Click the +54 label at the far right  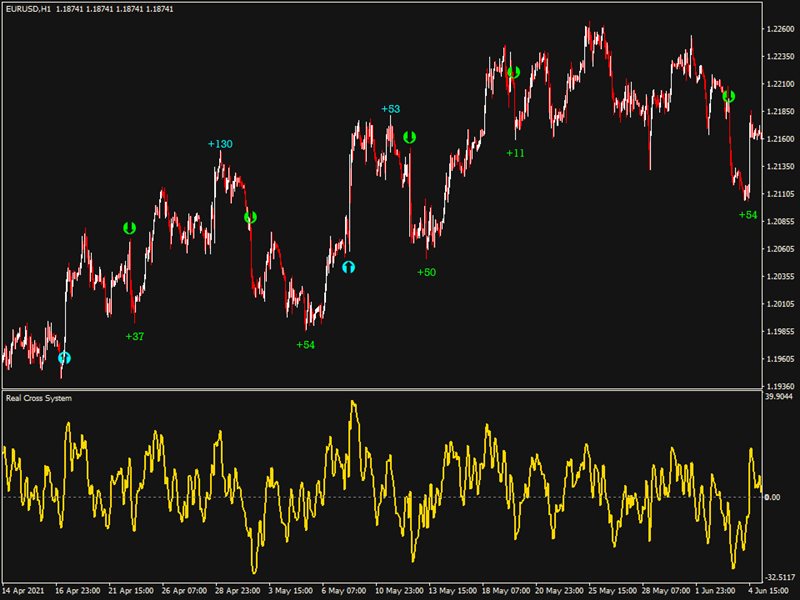(748, 215)
